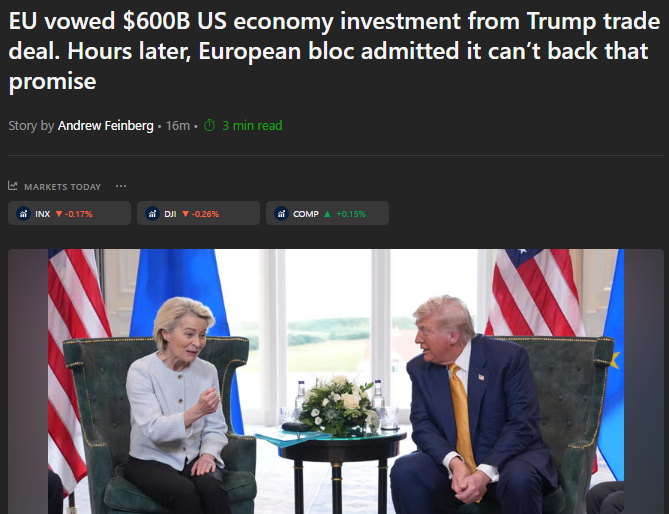
Task: Click the 16m timestamp
Action: [x=177, y=126]
